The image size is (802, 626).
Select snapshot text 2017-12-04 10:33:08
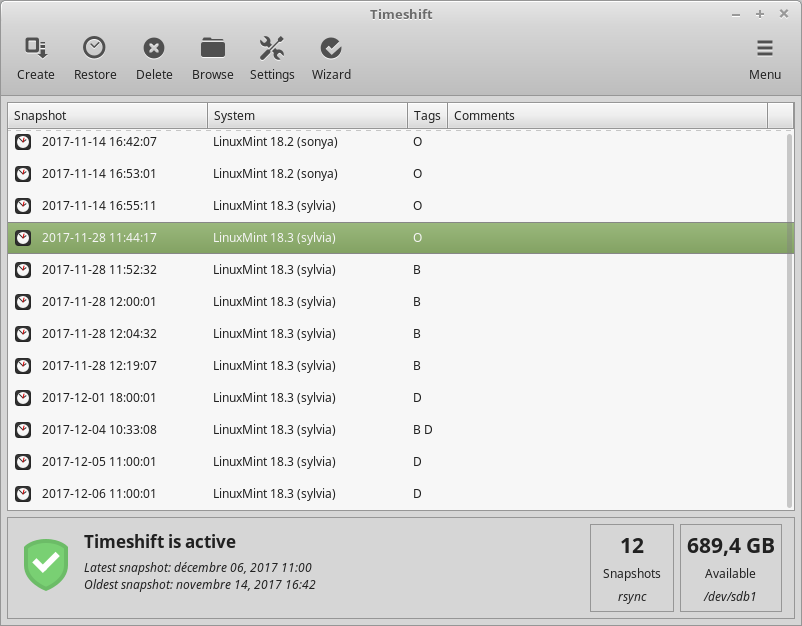click(x=99, y=430)
